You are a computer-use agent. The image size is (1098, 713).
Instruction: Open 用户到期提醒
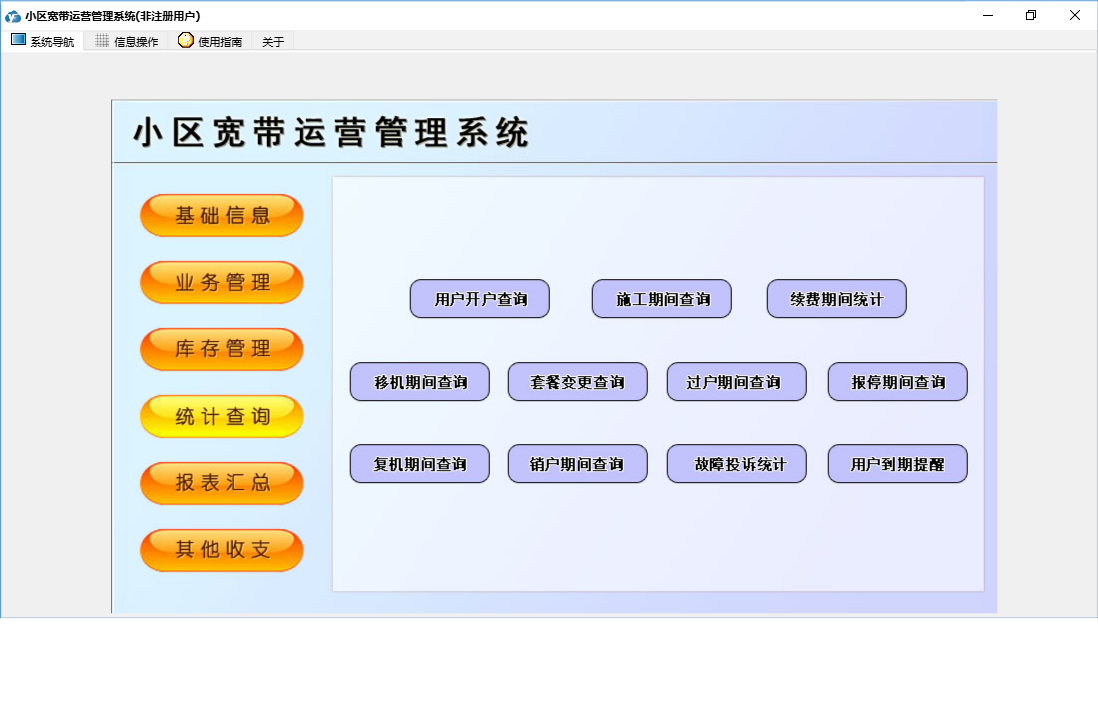point(898,464)
